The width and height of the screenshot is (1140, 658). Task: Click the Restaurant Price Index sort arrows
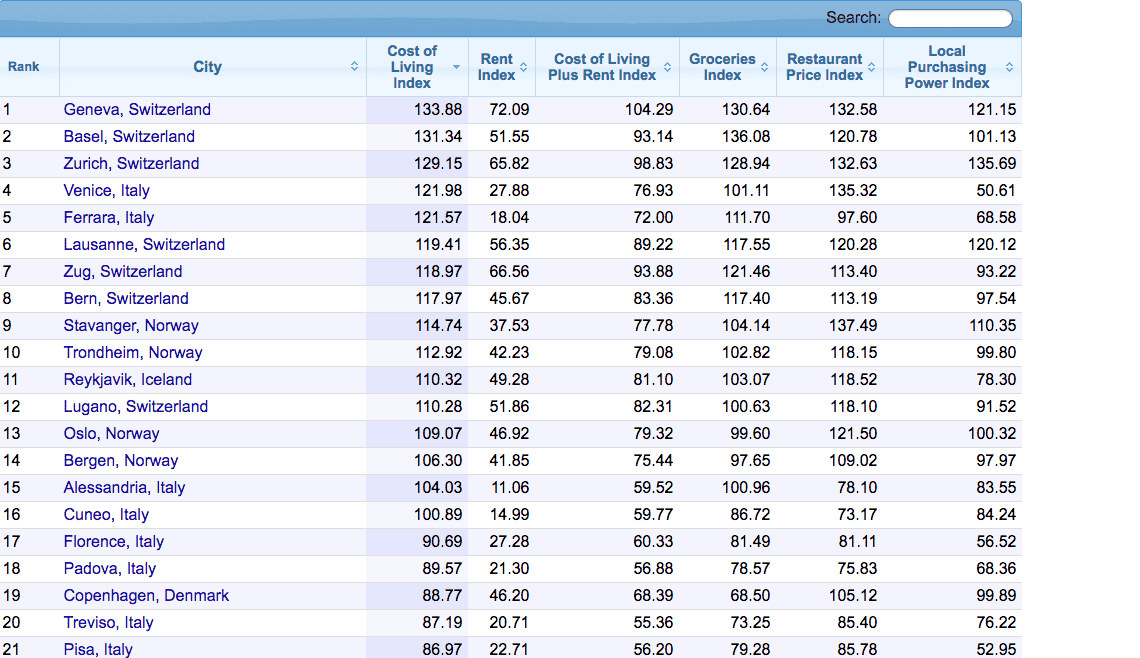click(872, 67)
